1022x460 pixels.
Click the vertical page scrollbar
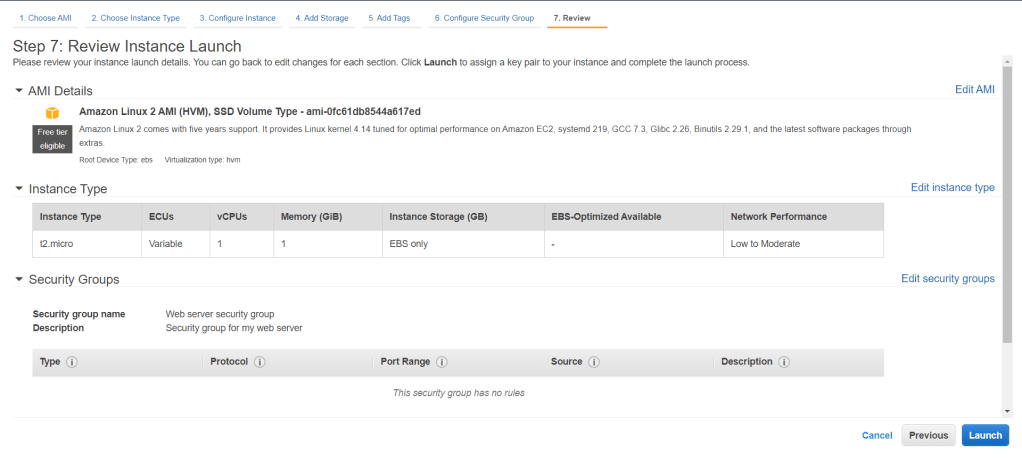(1007, 220)
